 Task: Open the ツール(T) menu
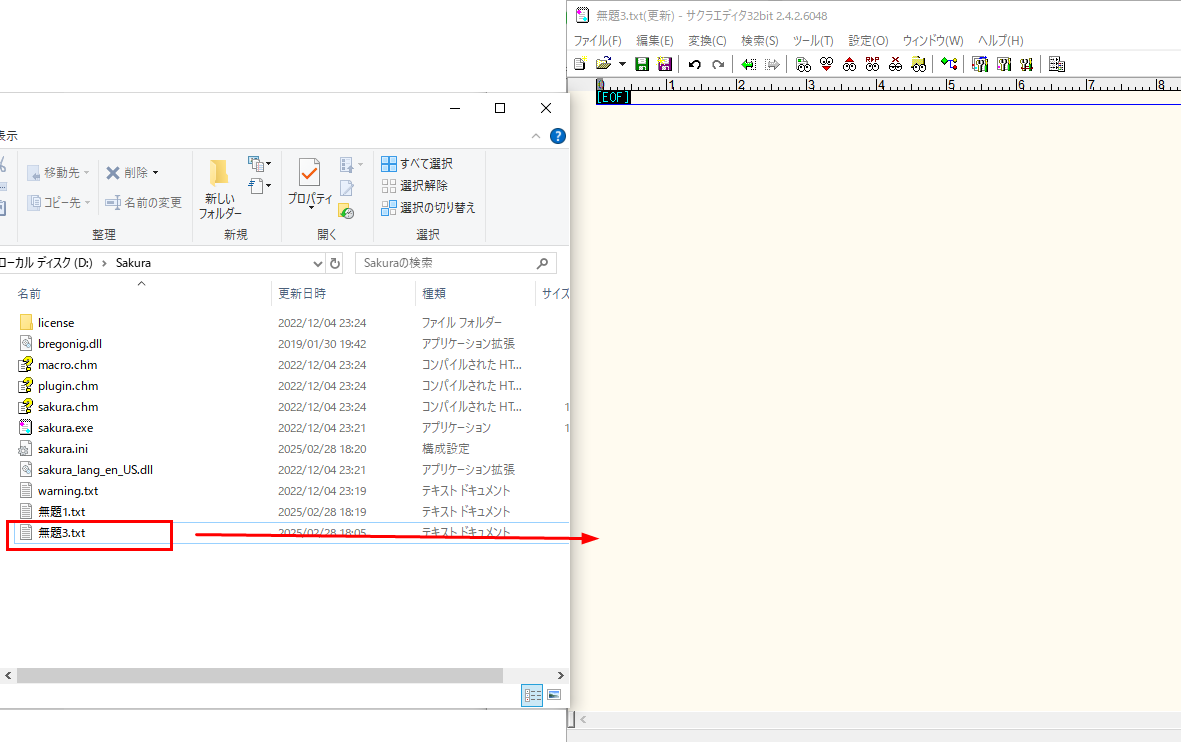tap(813, 41)
